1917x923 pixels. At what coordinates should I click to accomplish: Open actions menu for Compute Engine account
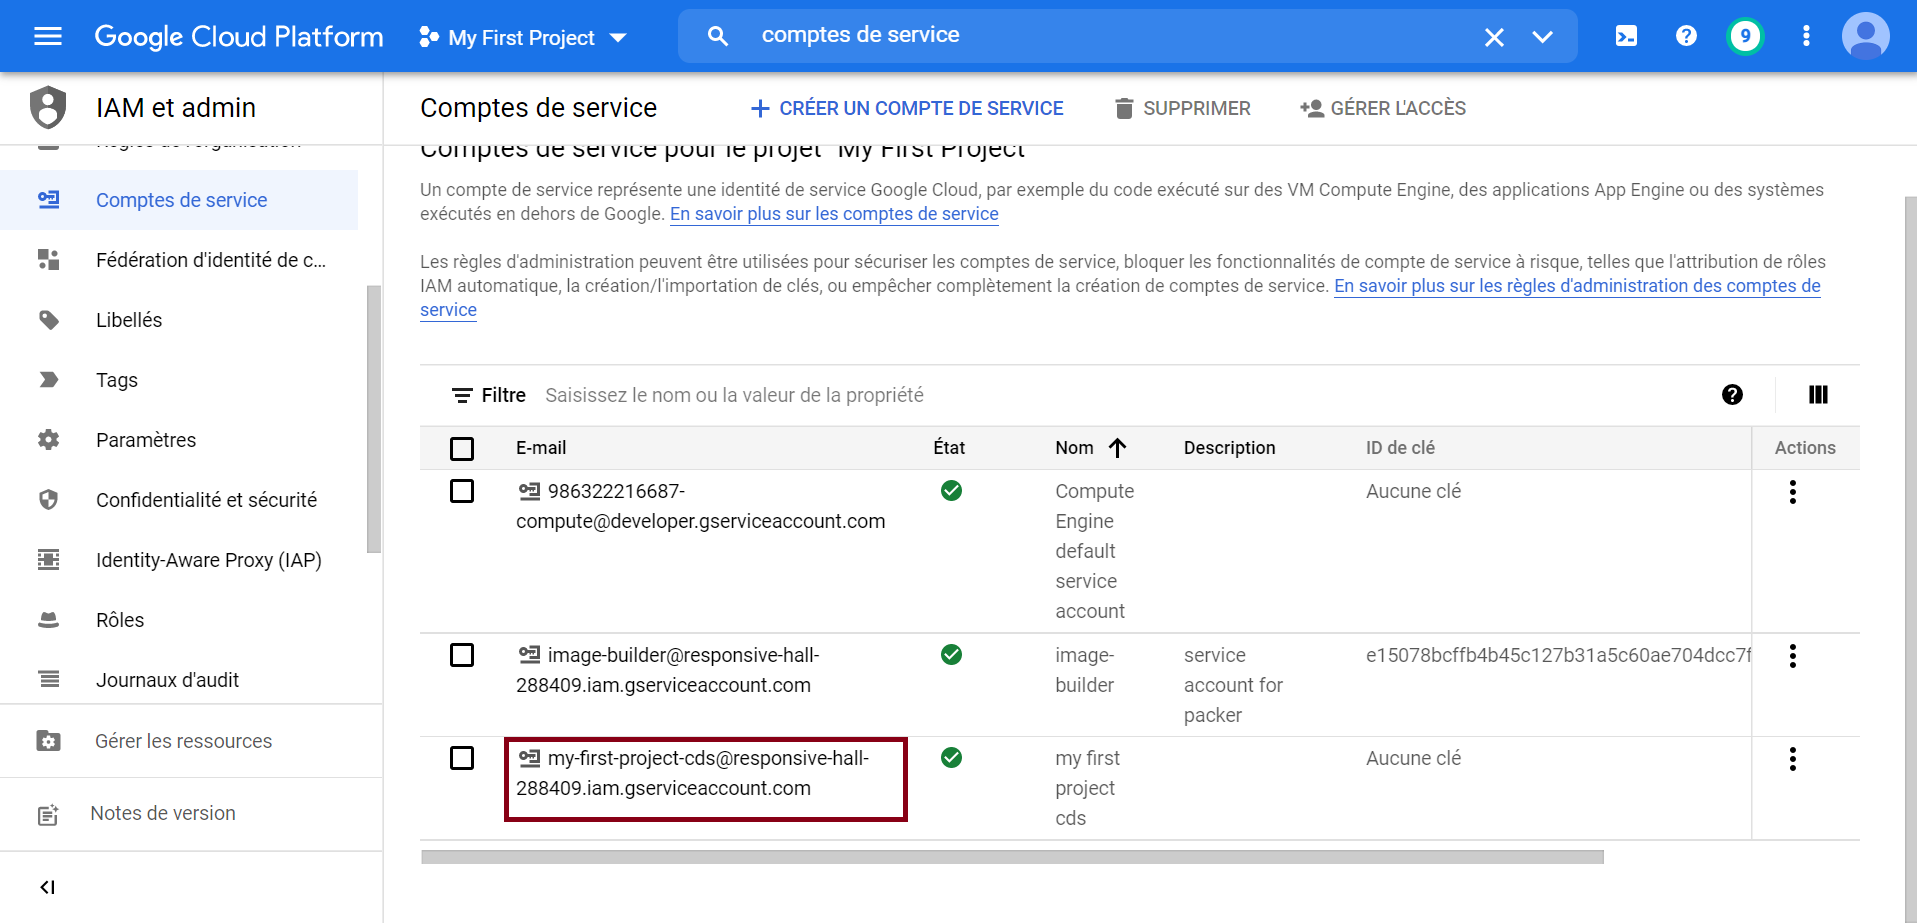click(1792, 492)
